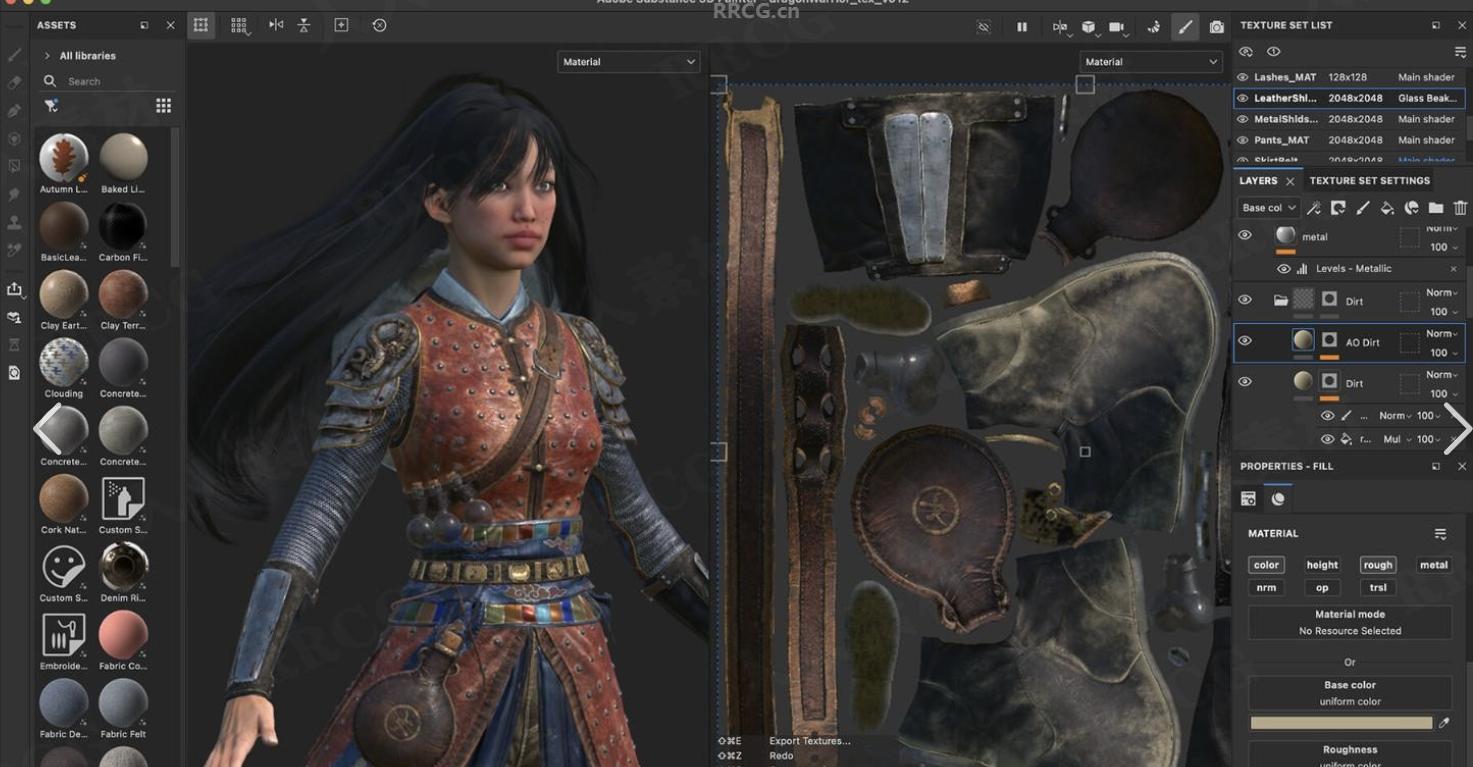Switch asset view using the grid icon
This screenshot has height=767, width=1473.
click(x=163, y=106)
